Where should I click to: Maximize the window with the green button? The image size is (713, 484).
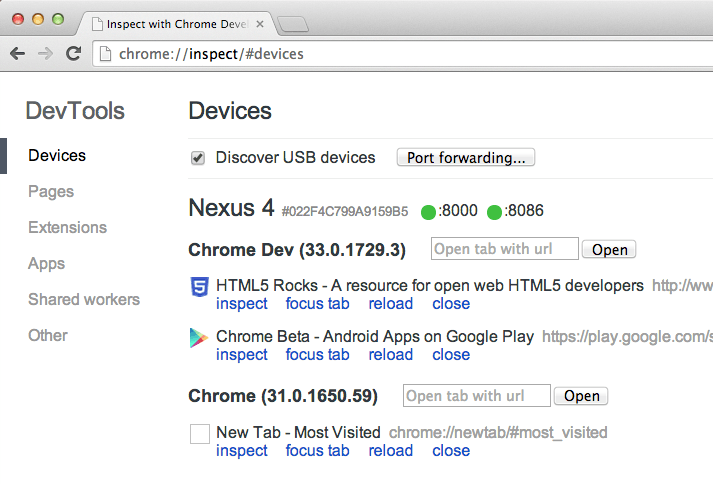(58, 19)
